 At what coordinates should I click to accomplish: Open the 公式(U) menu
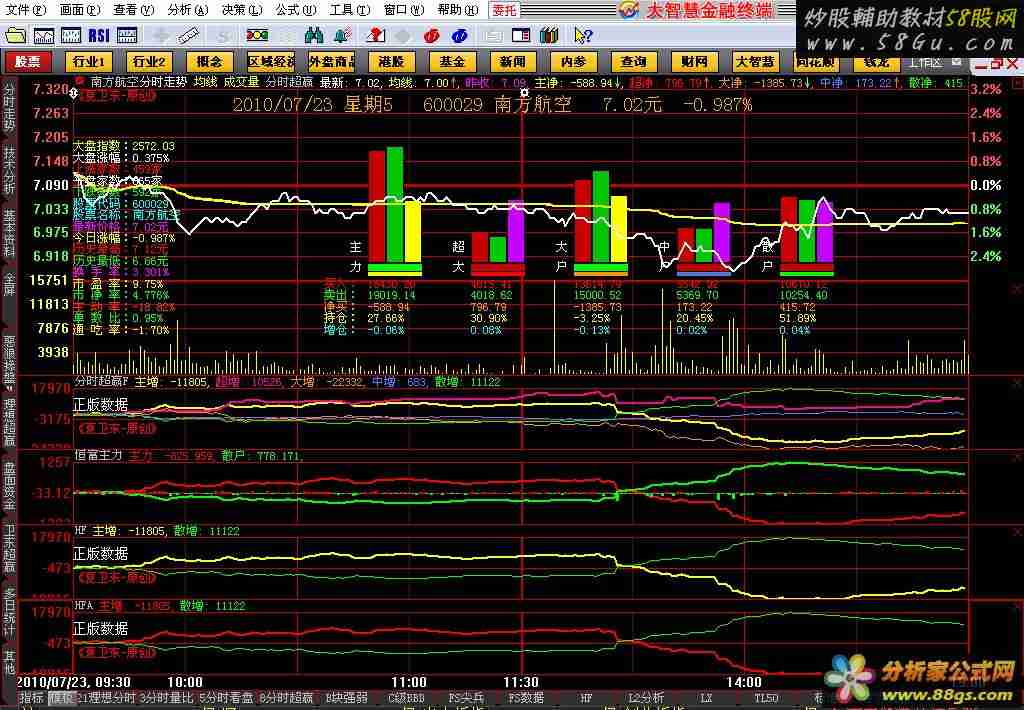click(x=296, y=10)
